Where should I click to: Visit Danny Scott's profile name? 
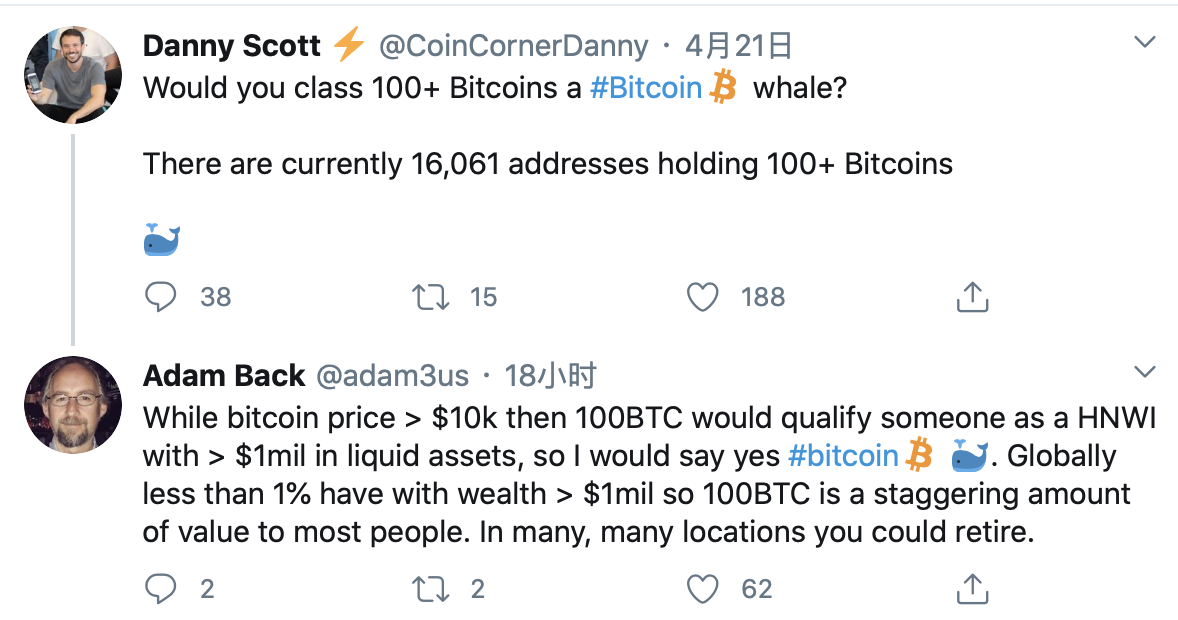[x=231, y=46]
